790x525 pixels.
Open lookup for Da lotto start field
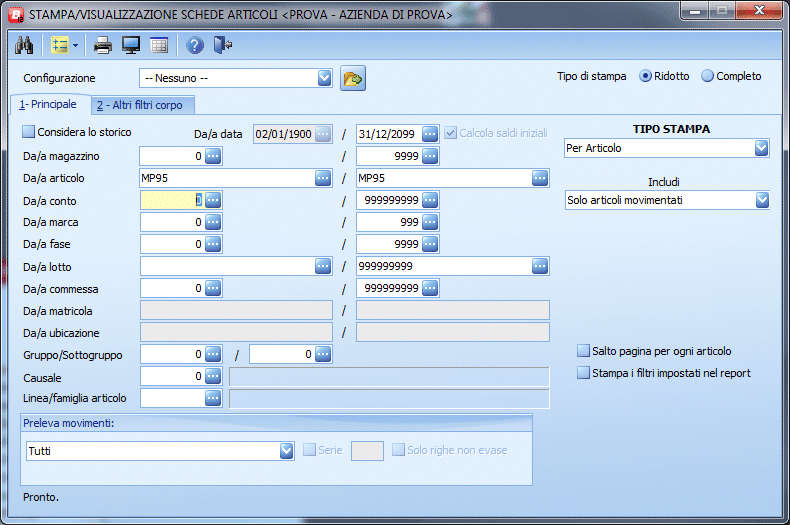pos(323,266)
